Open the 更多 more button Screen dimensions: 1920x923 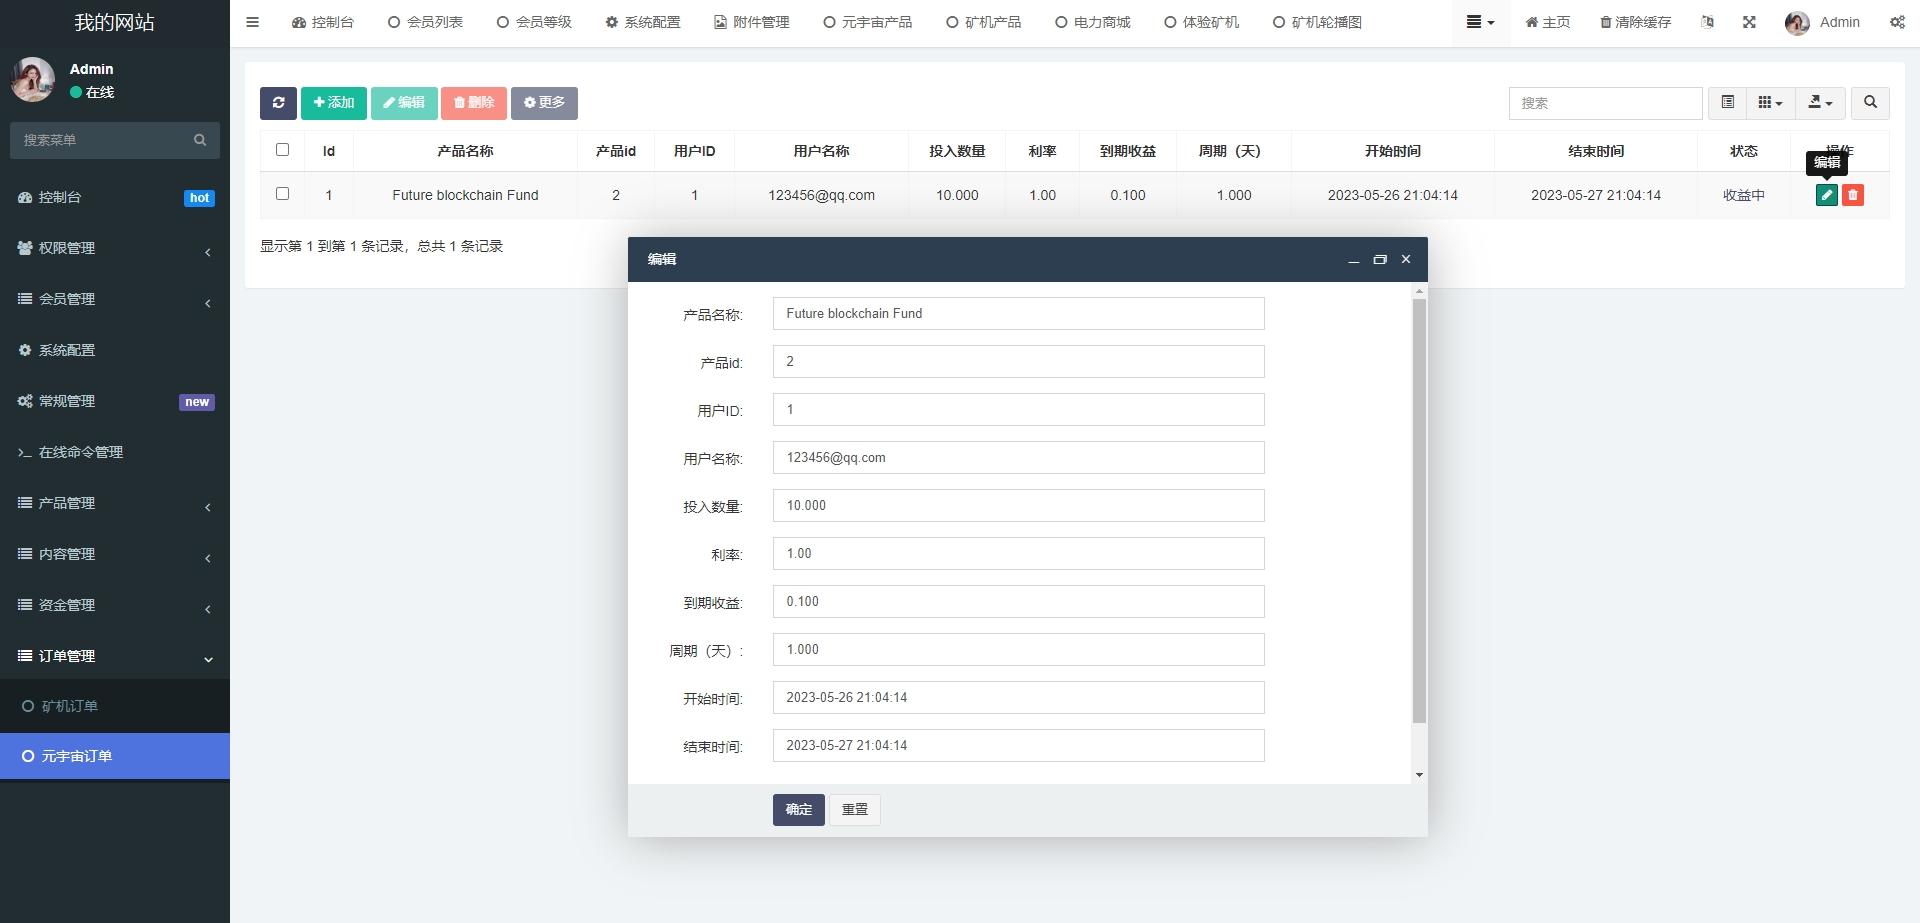tap(544, 103)
